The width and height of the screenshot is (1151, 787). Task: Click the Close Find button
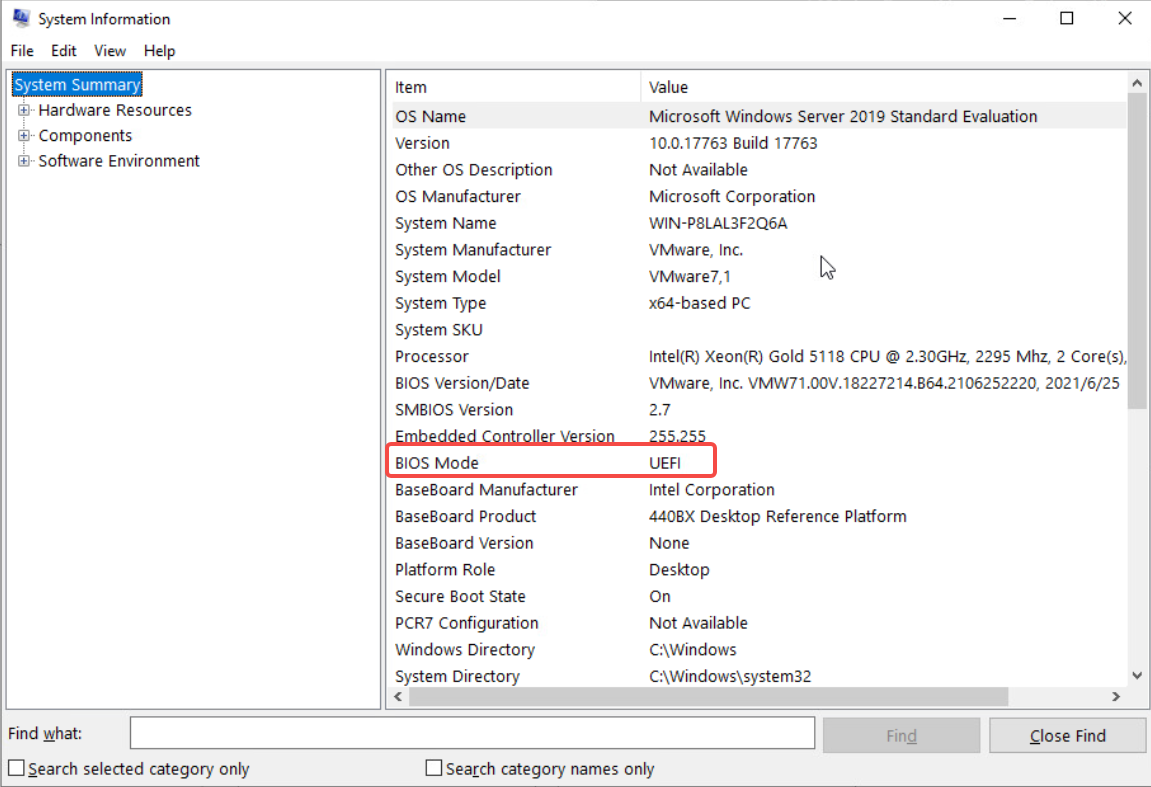(1067, 736)
